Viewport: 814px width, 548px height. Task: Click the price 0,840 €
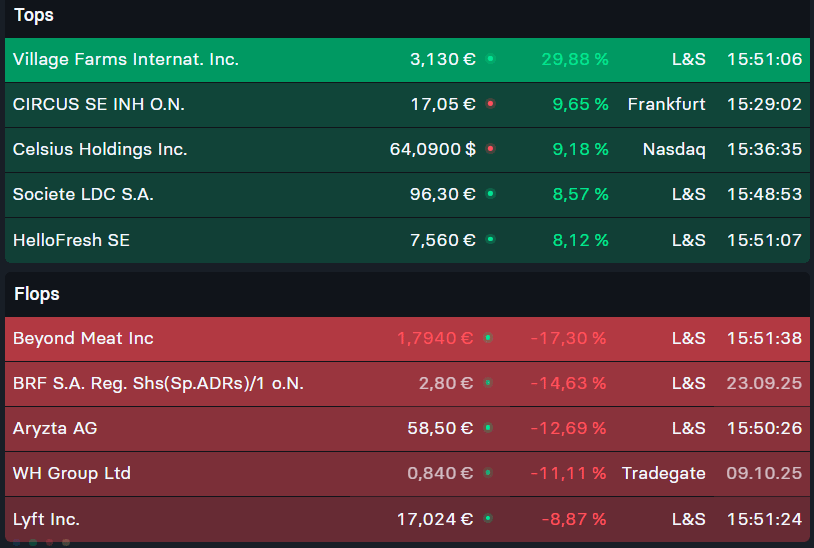[x=440, y=473]
